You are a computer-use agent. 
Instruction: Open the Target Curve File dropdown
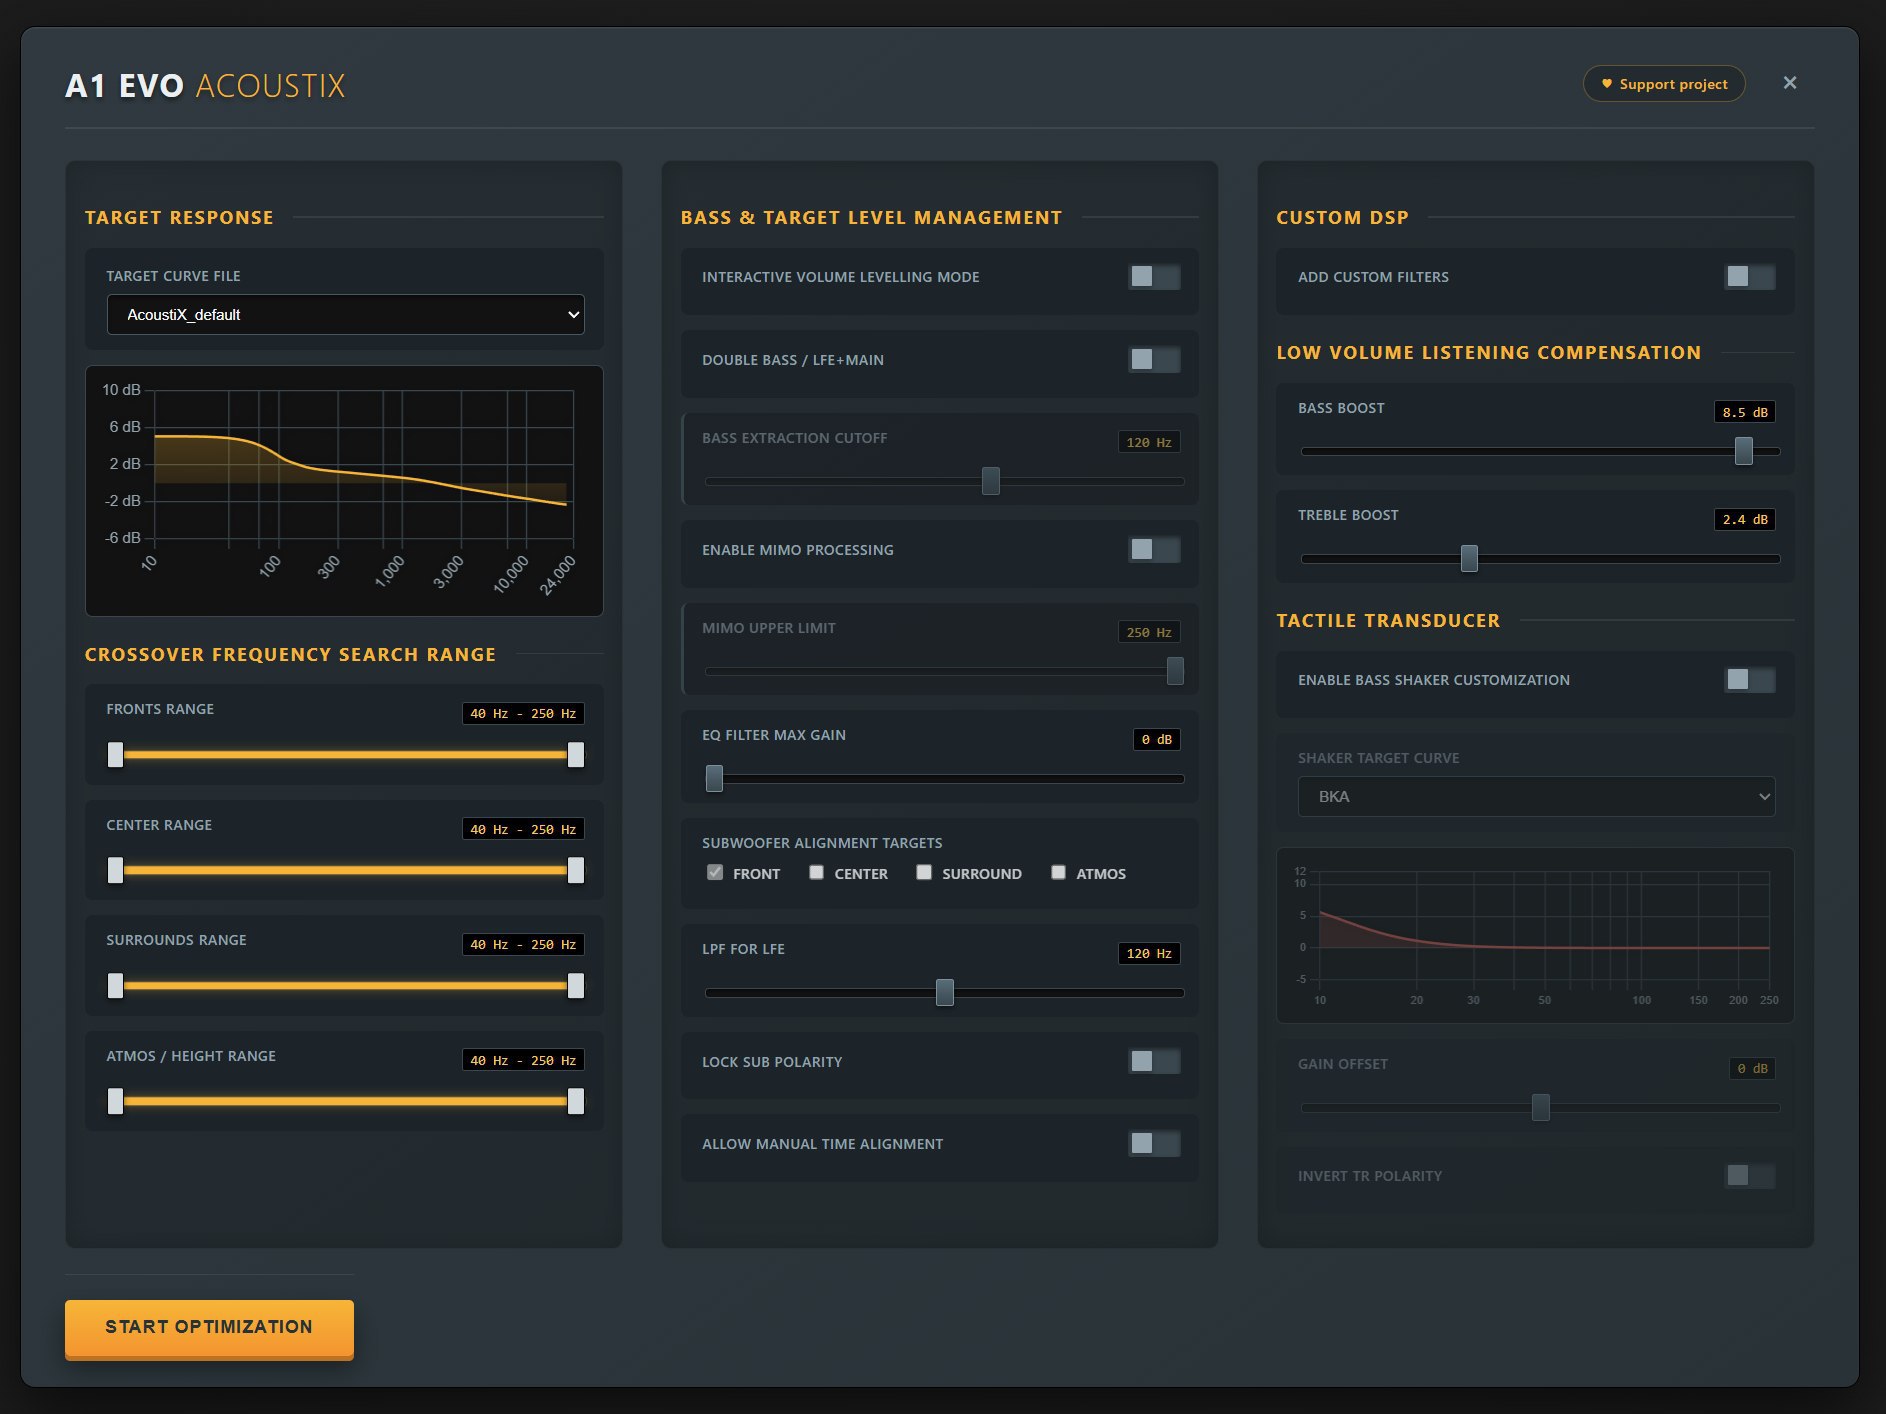pyautogui.click(x=345, y=315)
